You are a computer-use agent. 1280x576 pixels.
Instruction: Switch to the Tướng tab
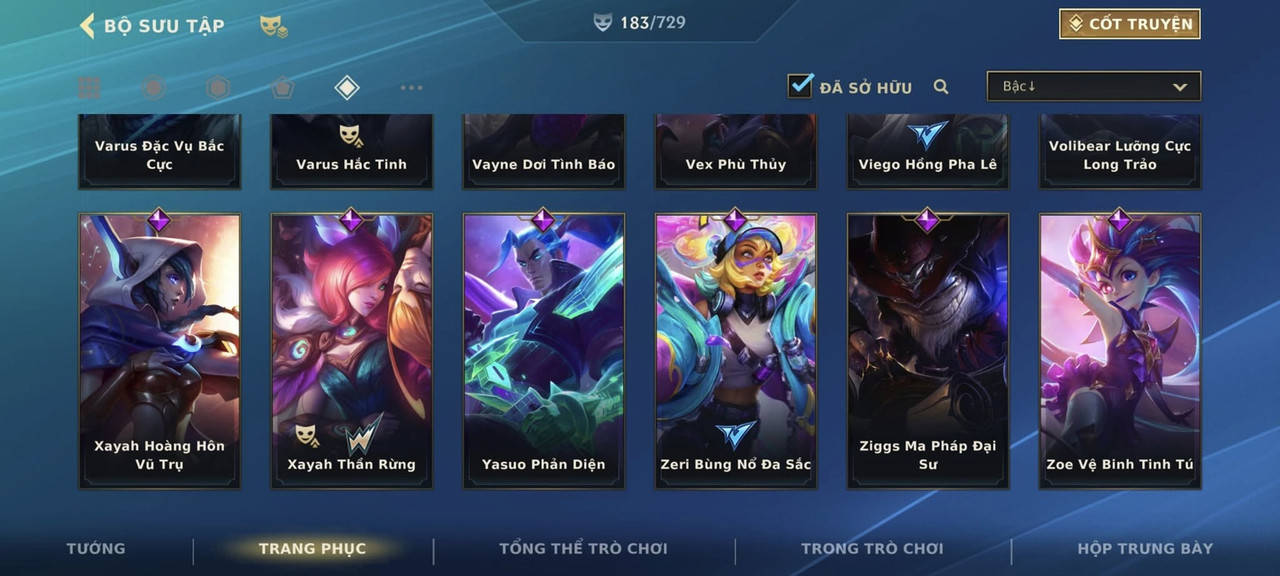point(96,548)
